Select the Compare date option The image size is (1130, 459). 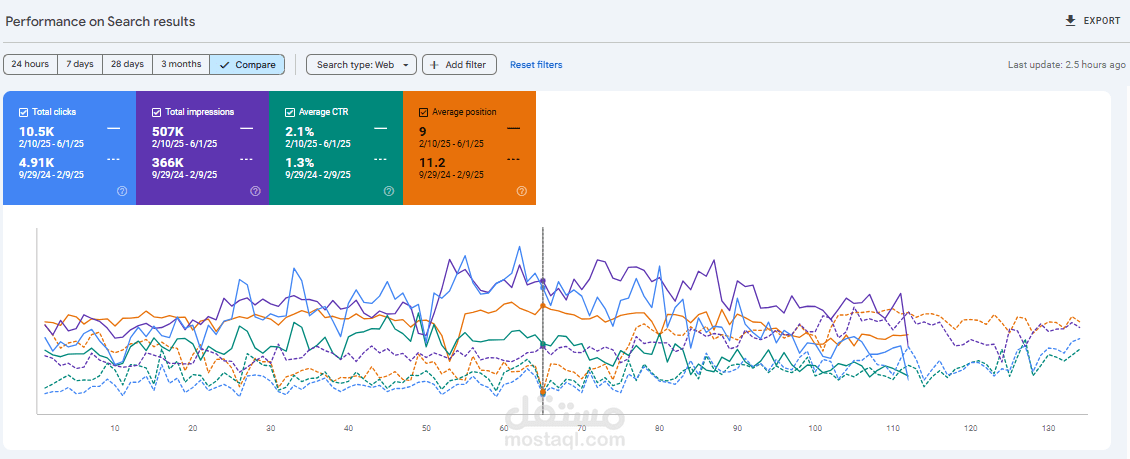247,64
